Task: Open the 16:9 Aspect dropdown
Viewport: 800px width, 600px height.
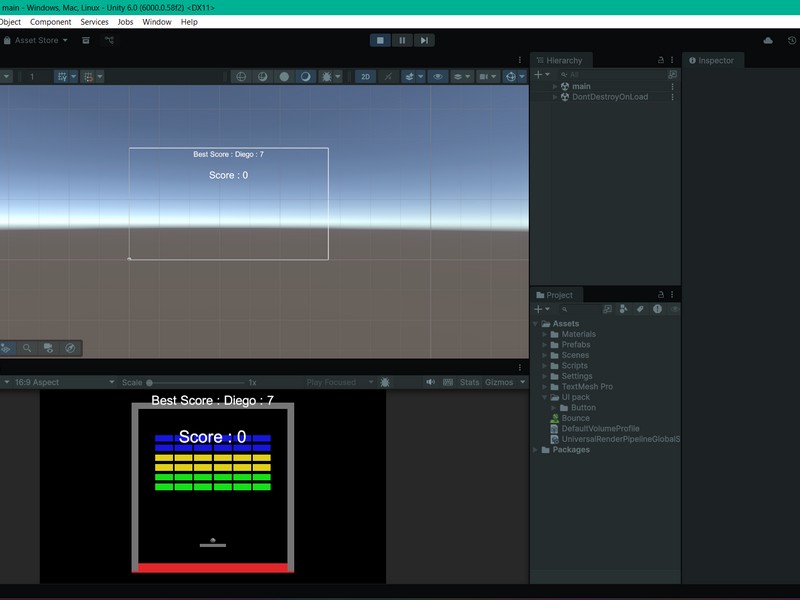Action: pos(35,382)
